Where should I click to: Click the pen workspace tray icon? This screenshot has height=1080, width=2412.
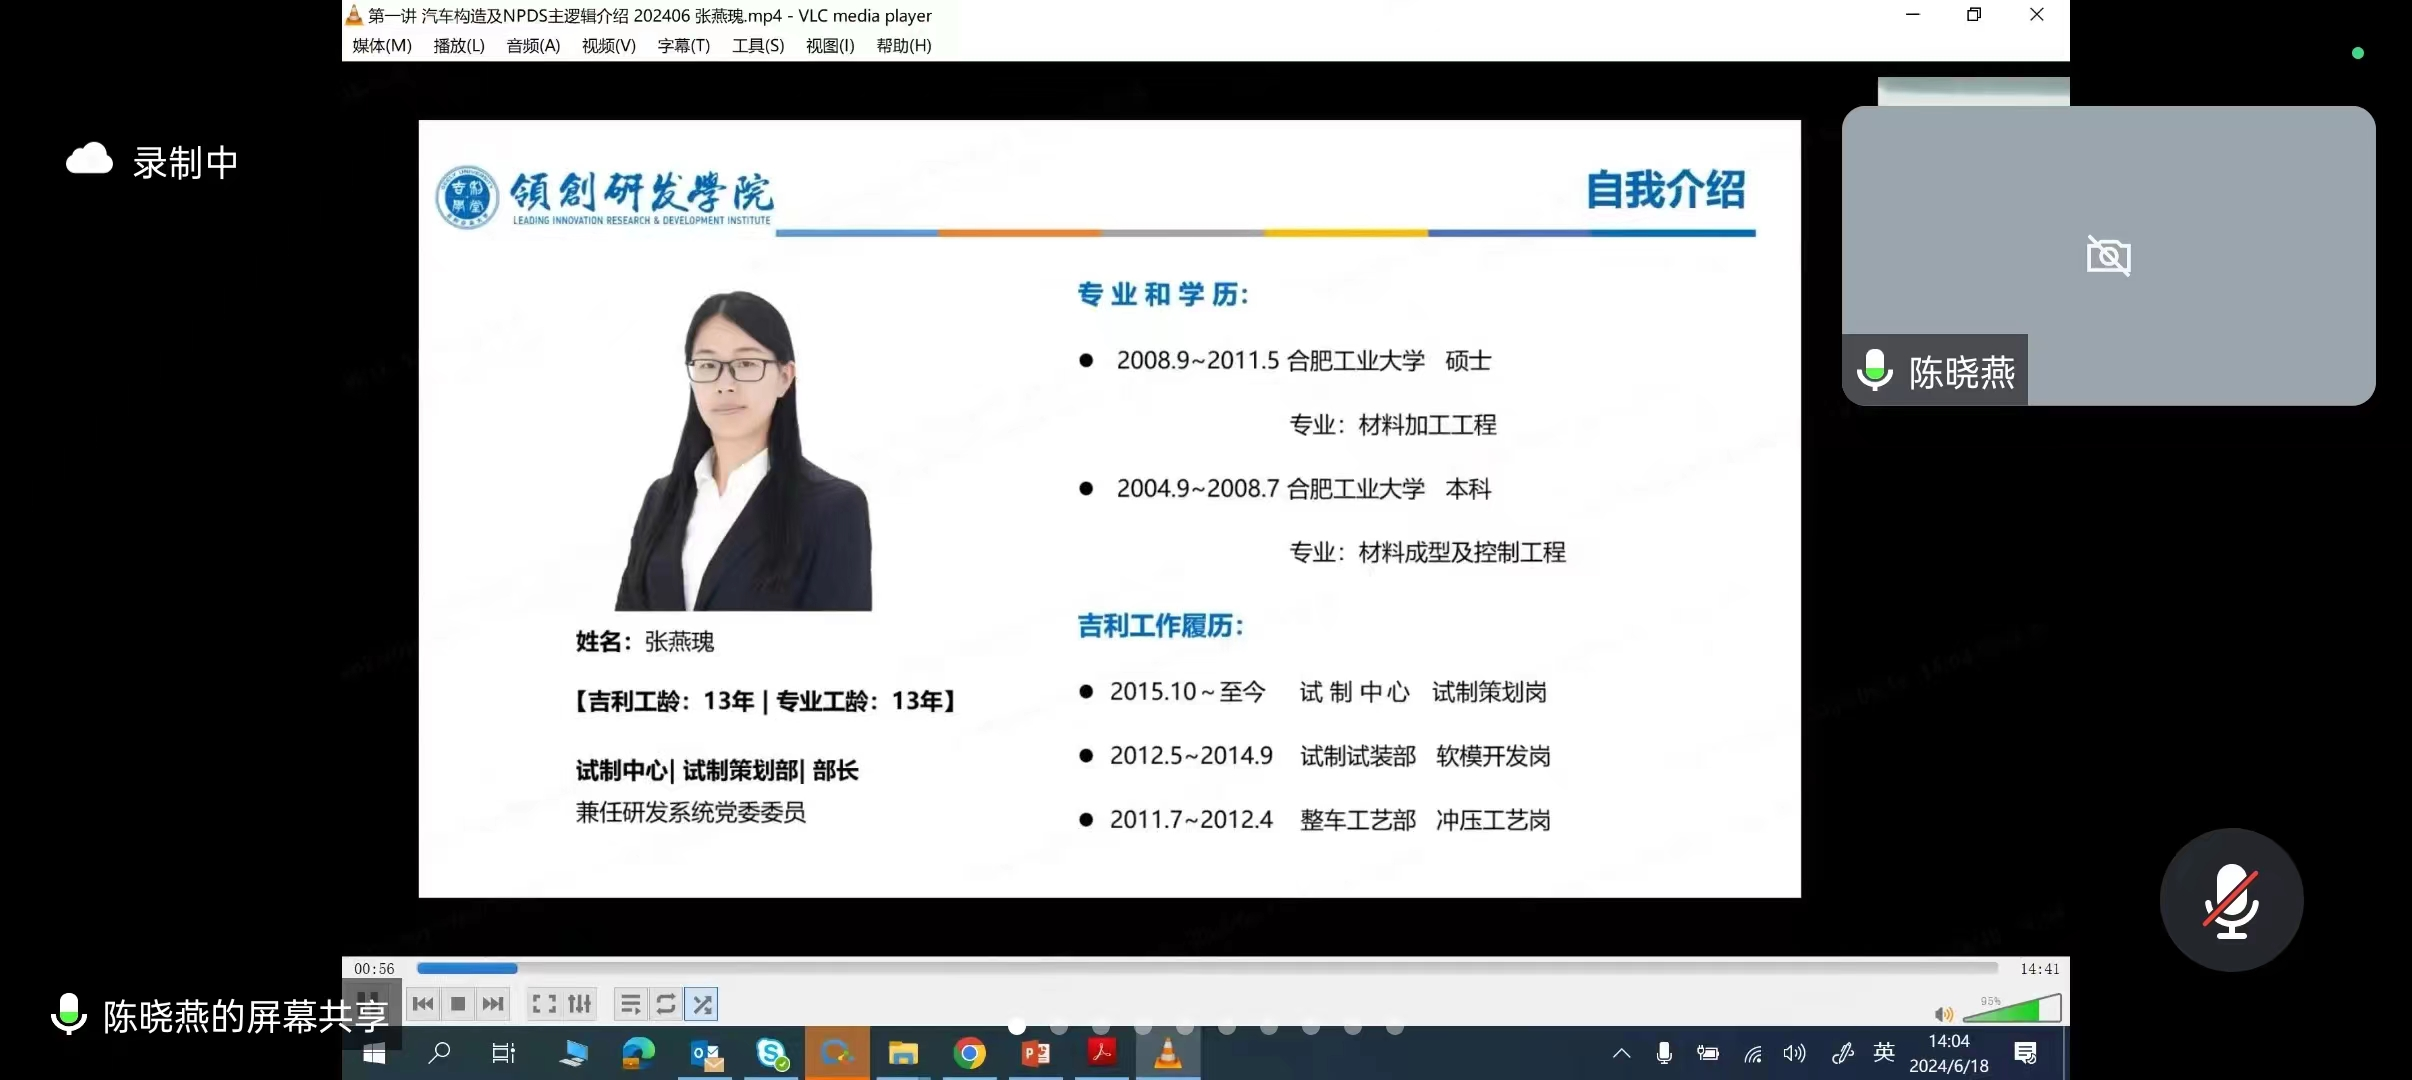tap(1842, 1053)
